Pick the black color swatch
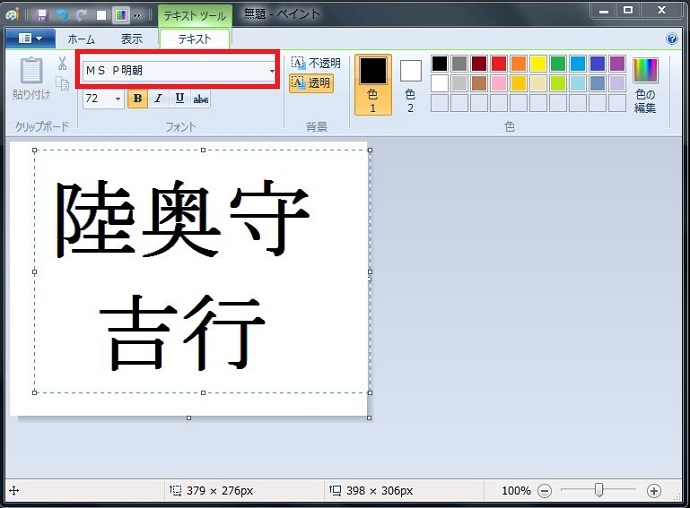The width and height of the screenshot is (690, 508). (x=439, y=64)
